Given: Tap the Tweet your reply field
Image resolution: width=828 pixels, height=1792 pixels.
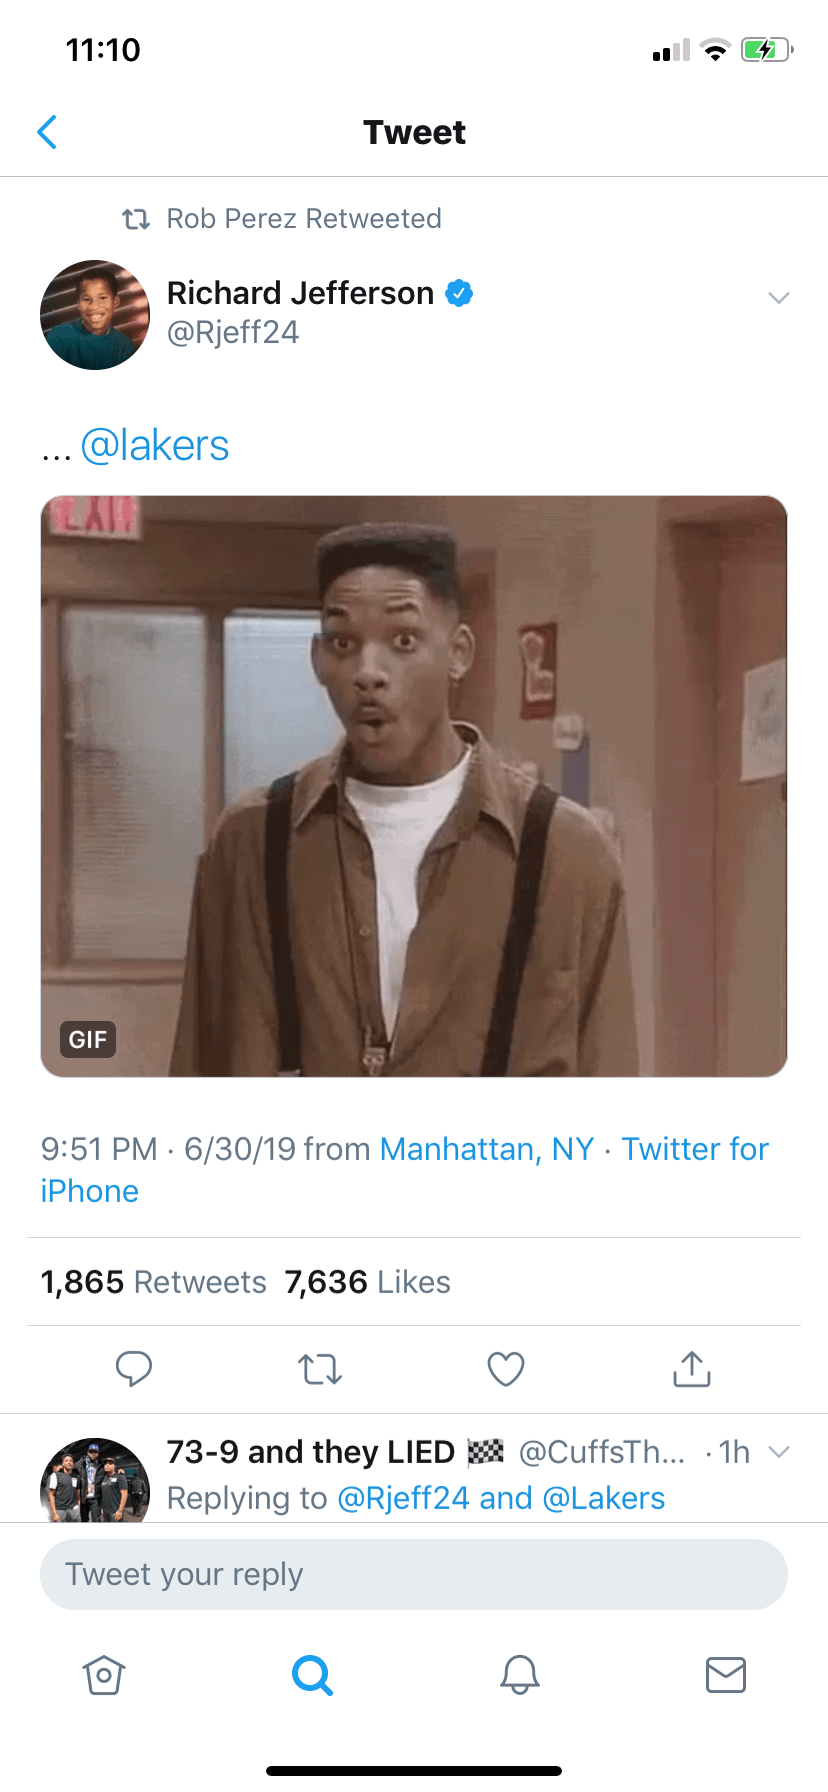Looking at the screenshot, I should [x=414, y=1574].
